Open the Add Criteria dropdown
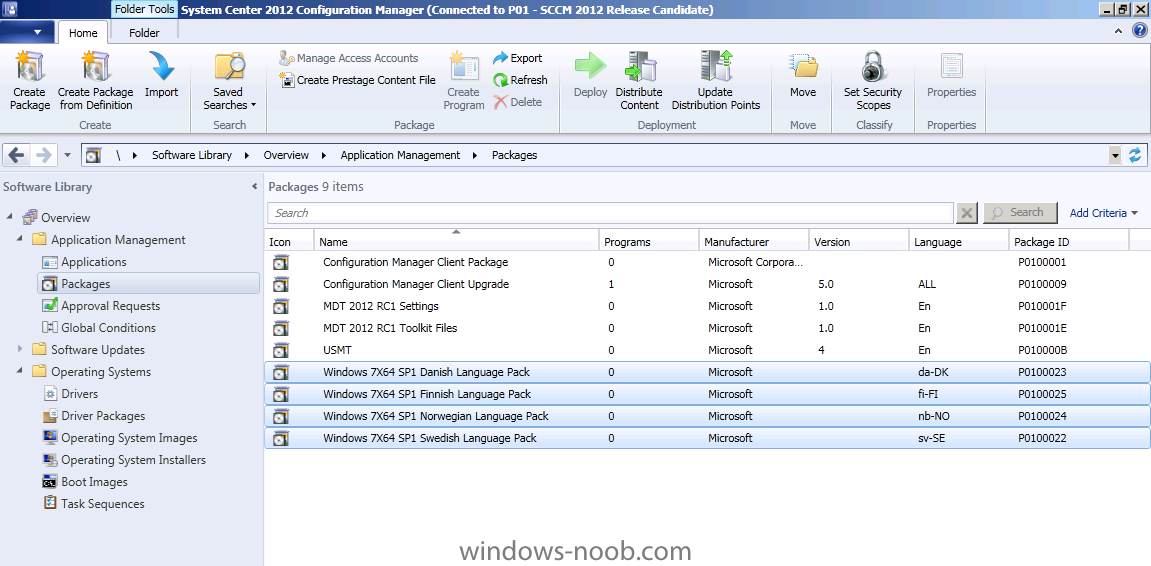The height and width of the screenshot is (566, 1151). (1103, 213)
